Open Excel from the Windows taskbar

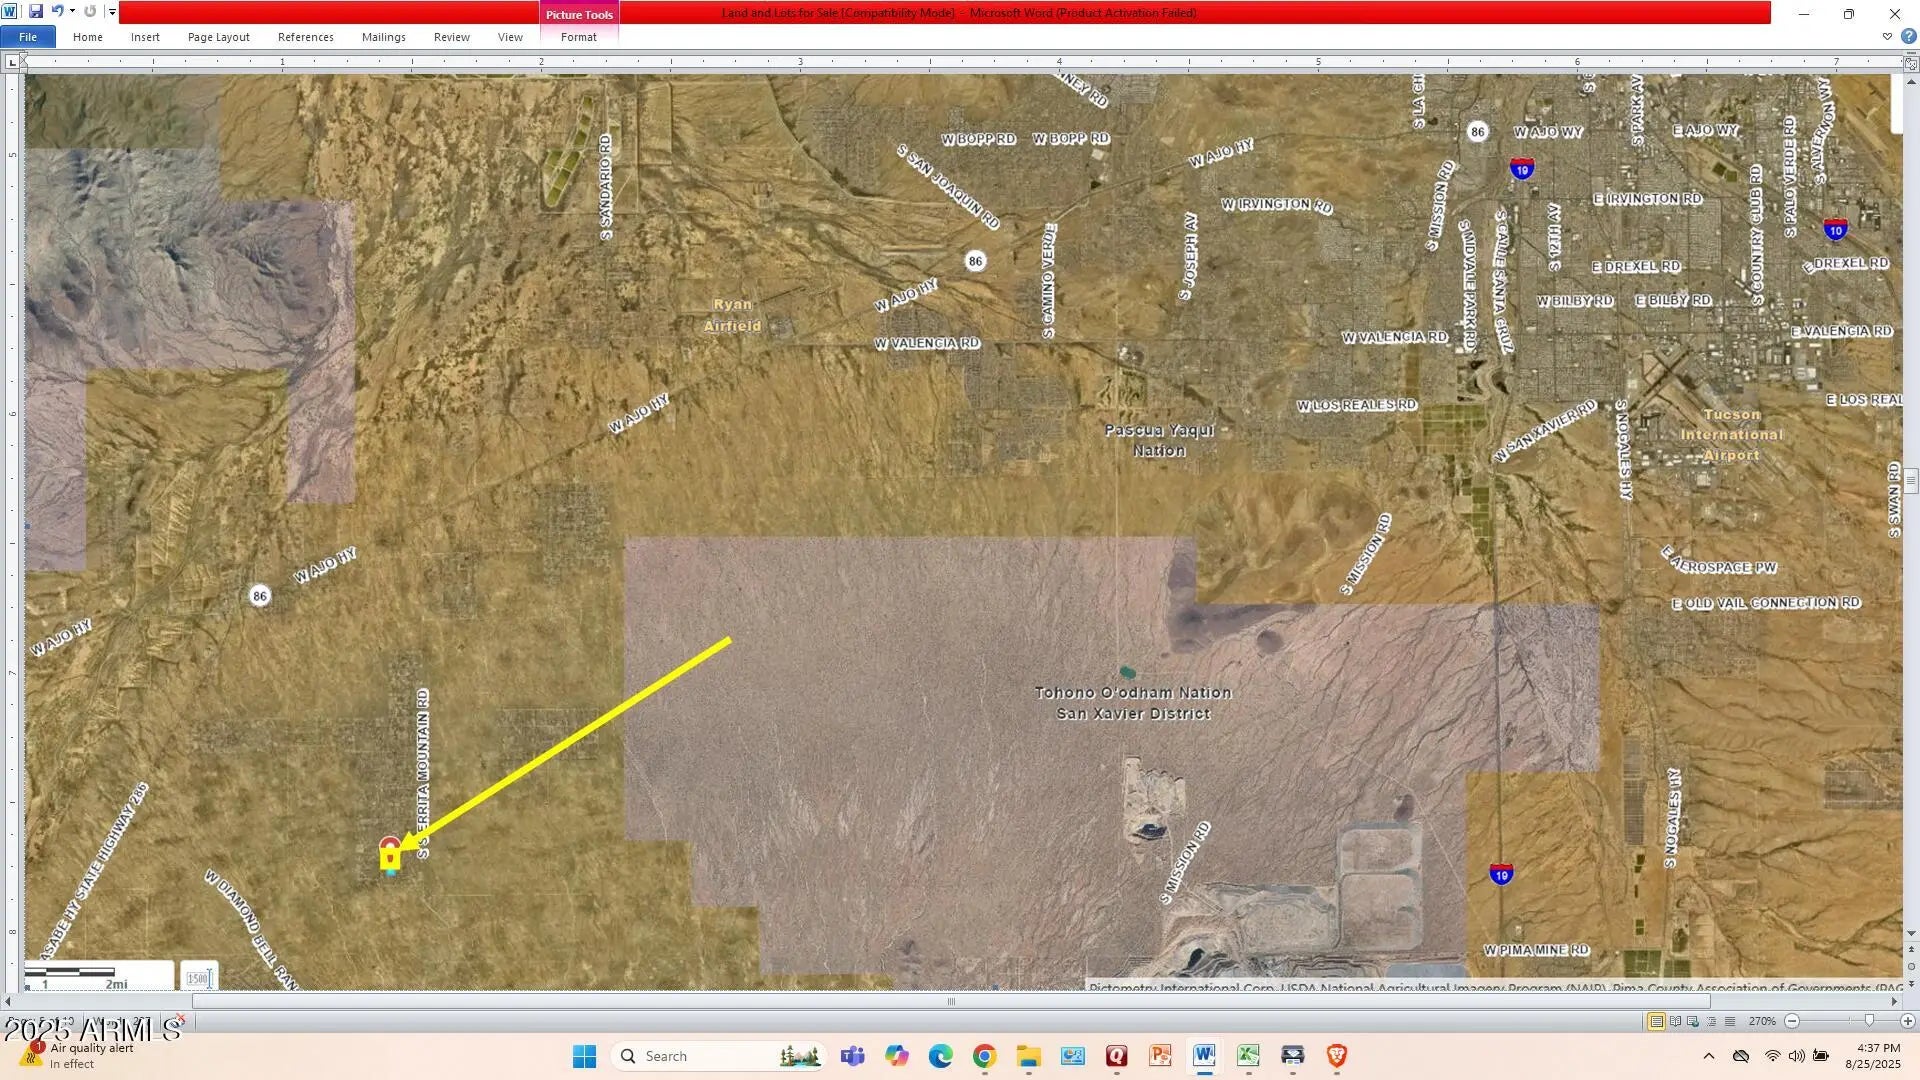pyautogui.click(x=1248, y=1056)
